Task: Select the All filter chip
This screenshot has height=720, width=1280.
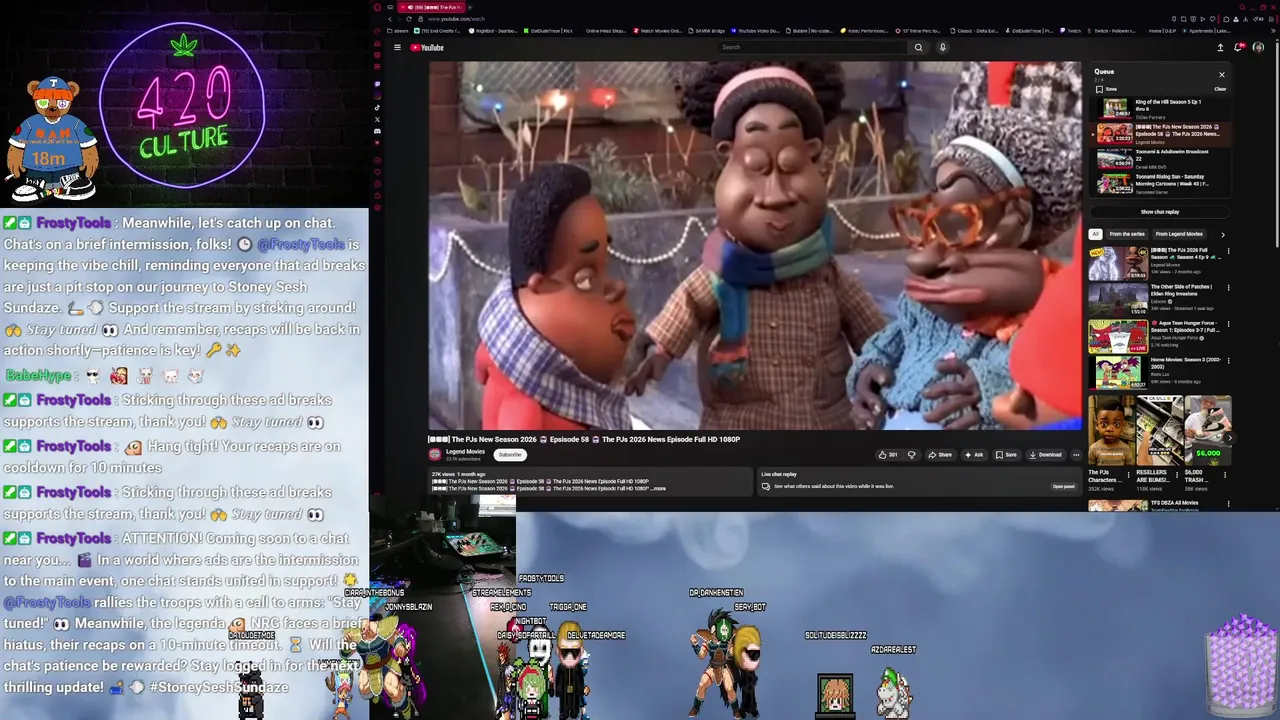Action: (1095, 234)
